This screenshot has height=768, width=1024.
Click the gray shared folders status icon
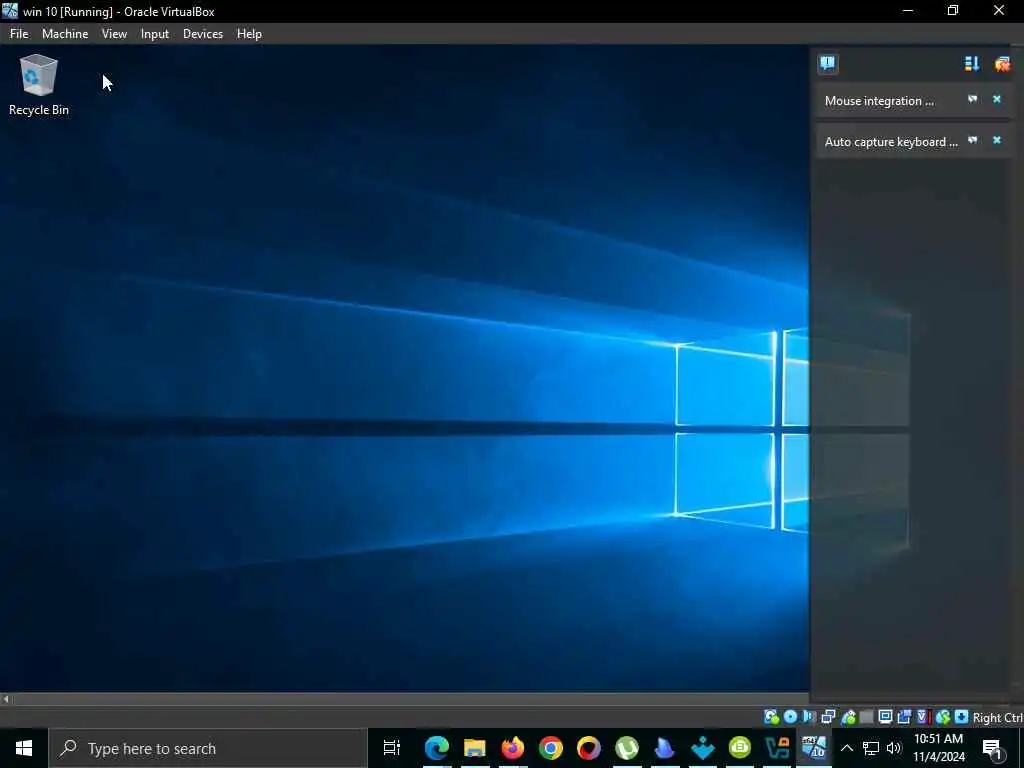click(867, 717)
